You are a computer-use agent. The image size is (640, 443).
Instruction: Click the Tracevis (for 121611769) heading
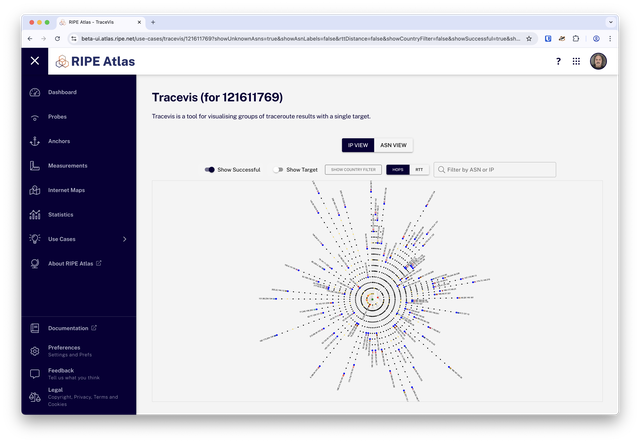pyautogui.click(x=217, y=97)
